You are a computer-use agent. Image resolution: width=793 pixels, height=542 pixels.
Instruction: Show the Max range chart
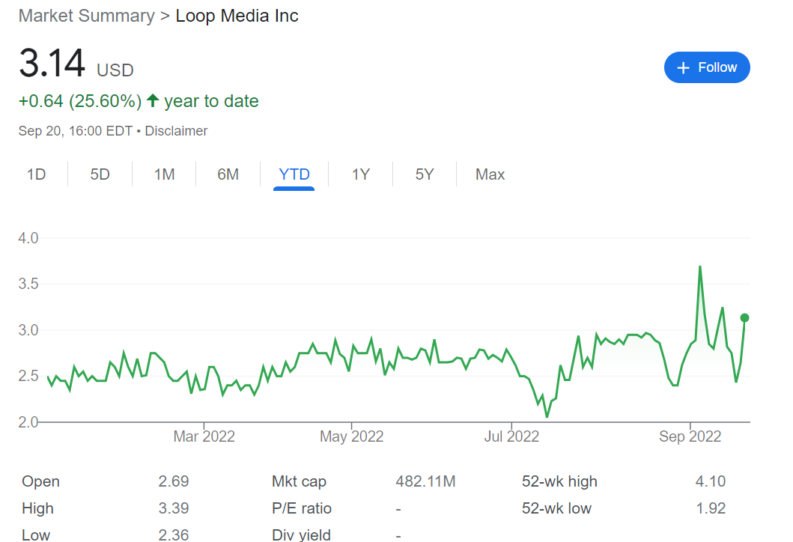pyautogui.click(x=490, y=174)
